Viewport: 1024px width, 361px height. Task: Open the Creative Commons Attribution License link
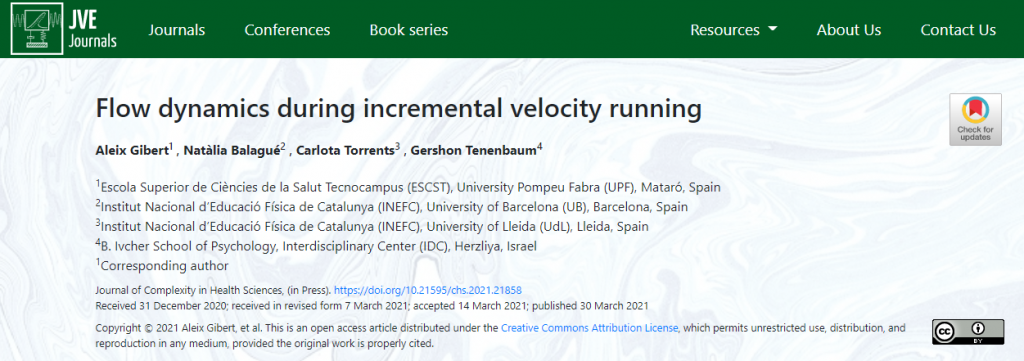tap(590, 328)
